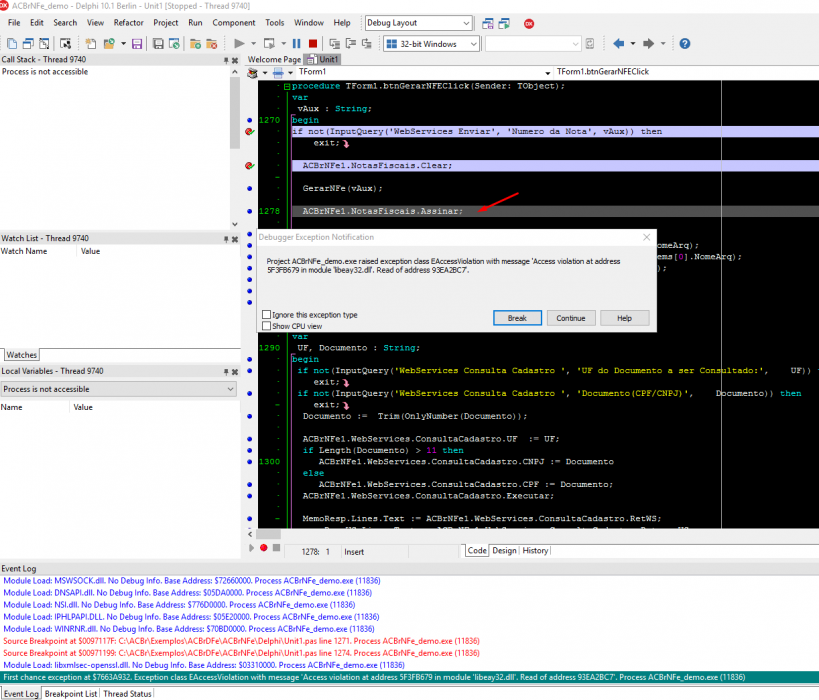Click the purple Save icon
This screenshot has height=700, width=819.
[x=137, y=44]
